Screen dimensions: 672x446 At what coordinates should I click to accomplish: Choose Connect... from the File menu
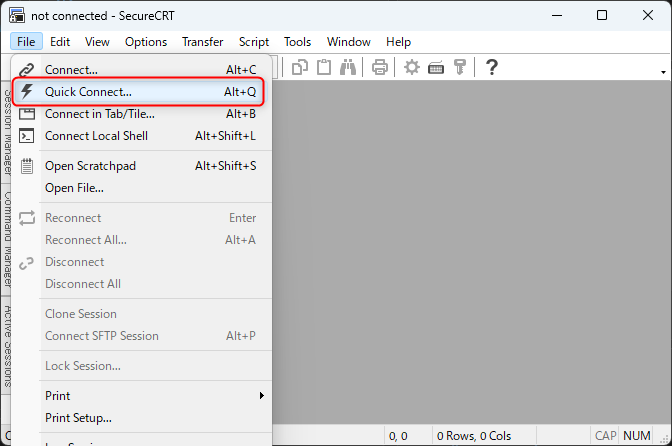(x=141, y=69)
